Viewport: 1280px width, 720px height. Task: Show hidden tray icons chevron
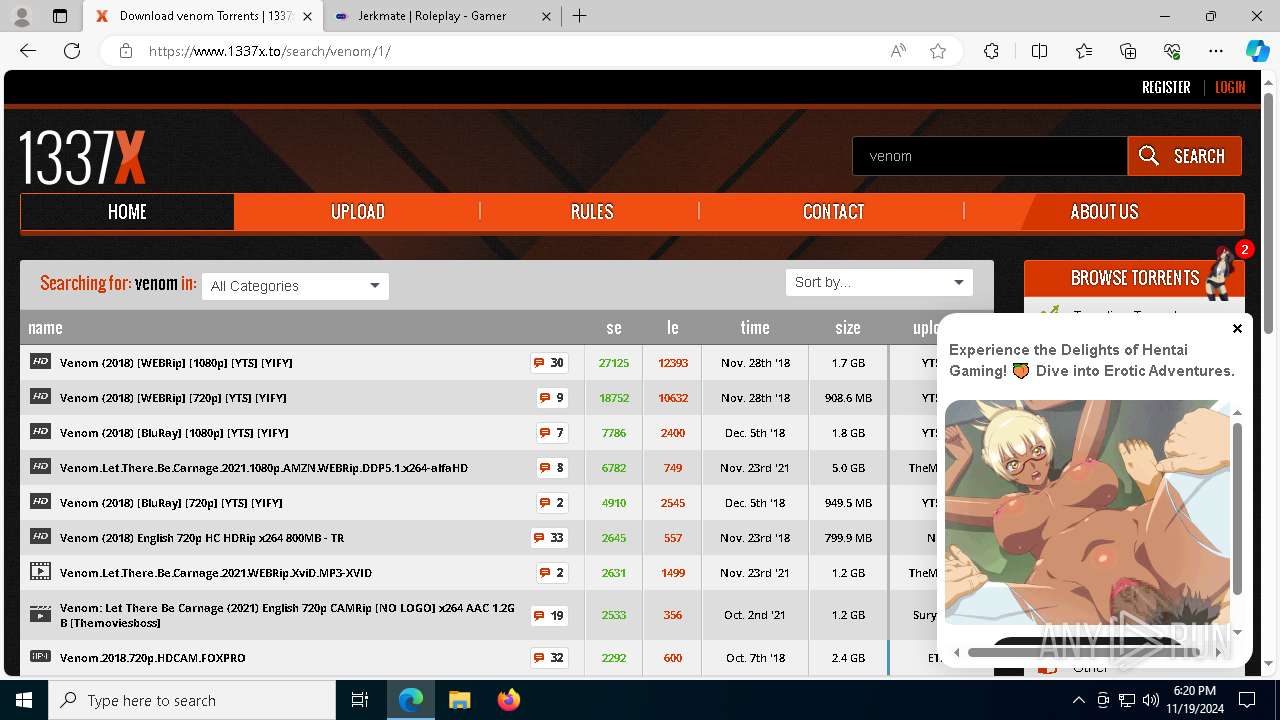click(1079, 700)
